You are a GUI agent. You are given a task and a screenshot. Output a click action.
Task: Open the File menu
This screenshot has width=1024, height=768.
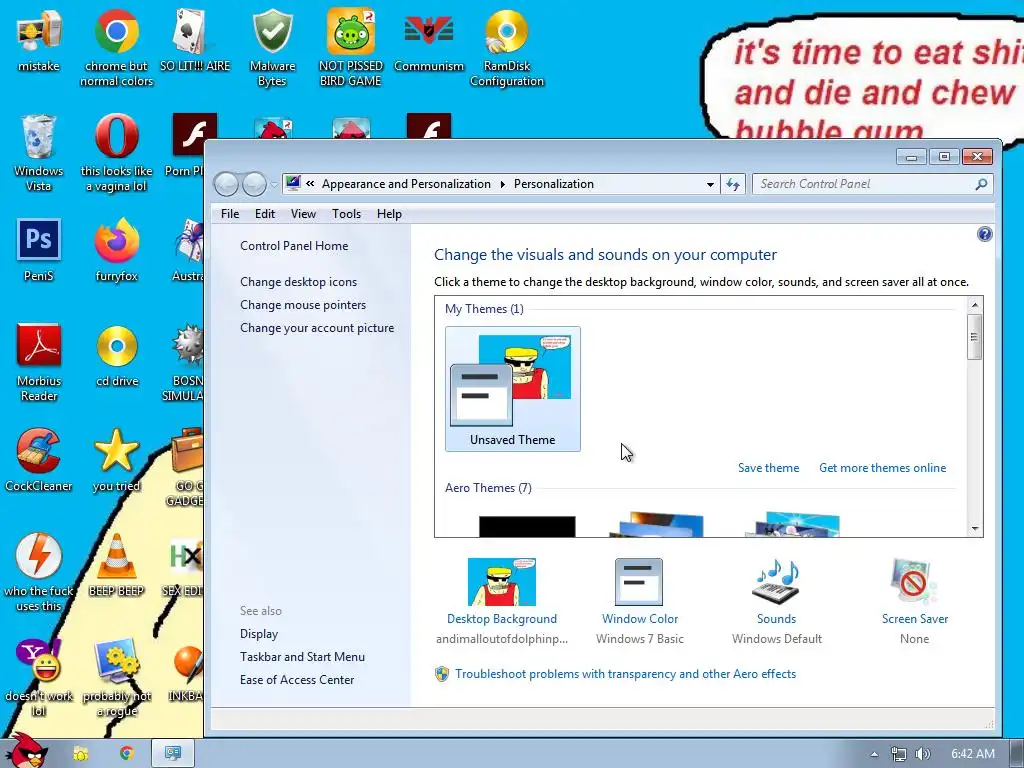[x=230, y=214]
